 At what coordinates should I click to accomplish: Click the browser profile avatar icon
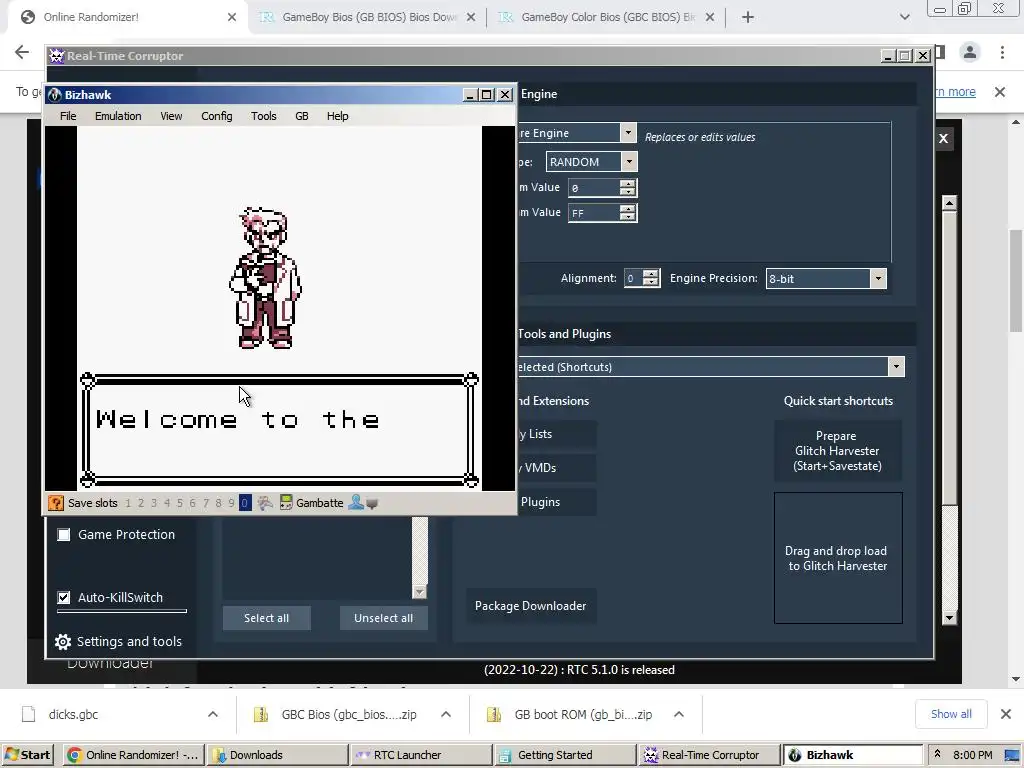[970, 52]
